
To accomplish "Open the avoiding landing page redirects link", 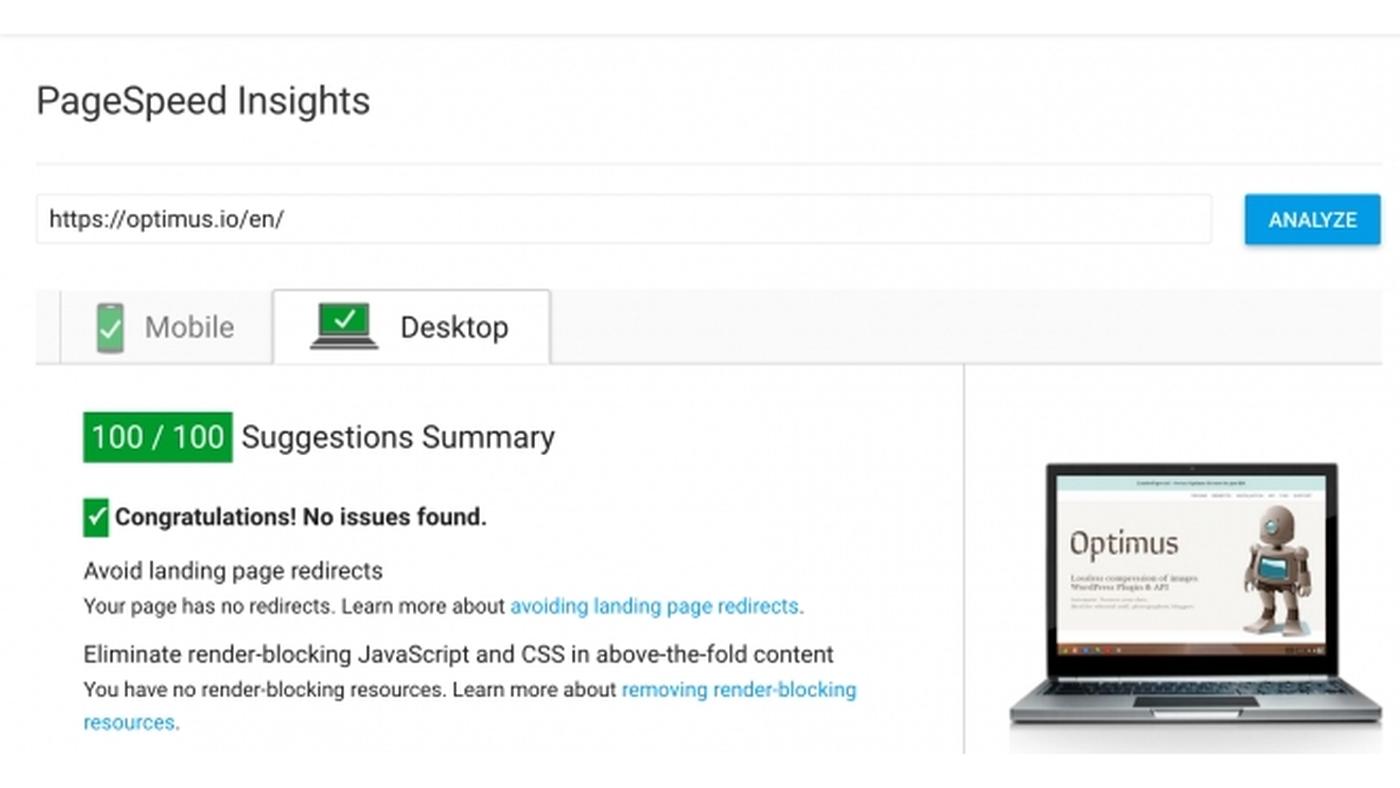I will [654, 606].
